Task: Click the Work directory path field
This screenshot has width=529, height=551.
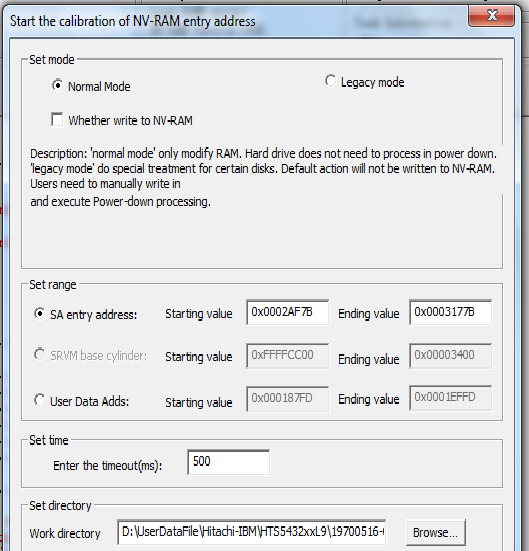Action: point(252,532)
